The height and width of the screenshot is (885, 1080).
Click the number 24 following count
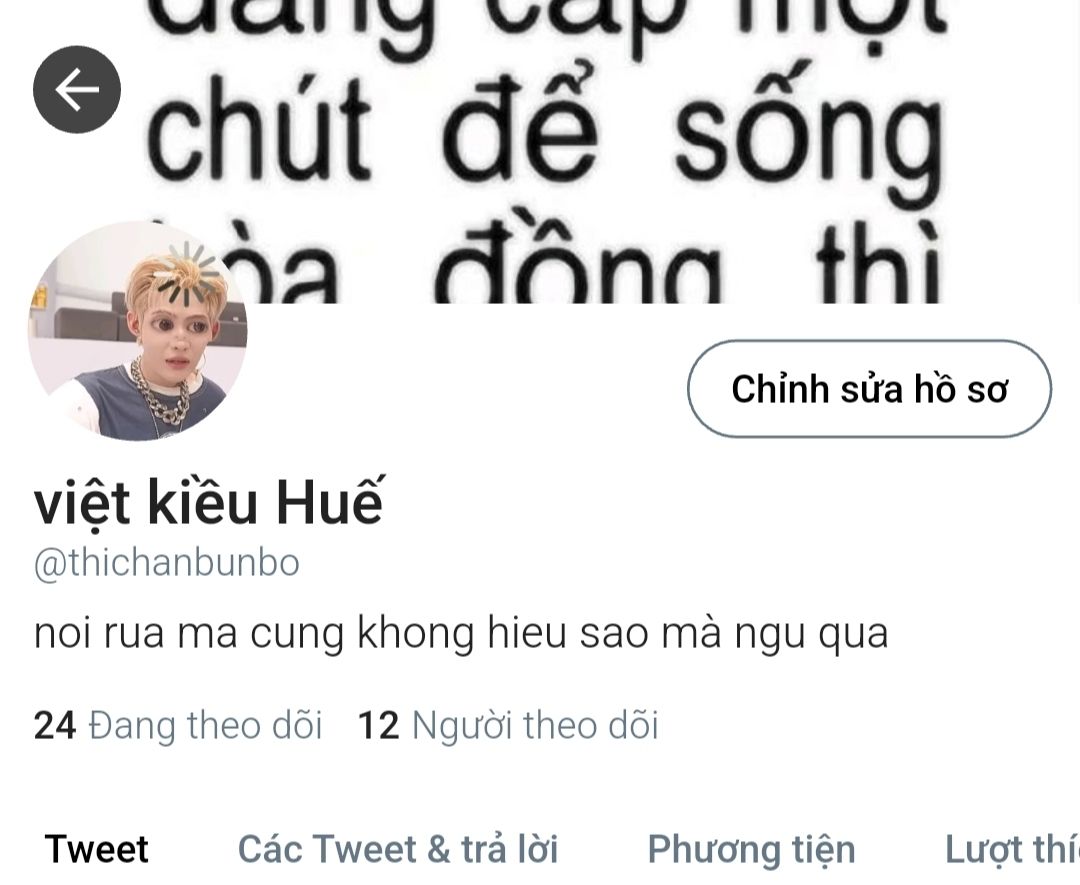pyautogui.click(x=54, y=726)
